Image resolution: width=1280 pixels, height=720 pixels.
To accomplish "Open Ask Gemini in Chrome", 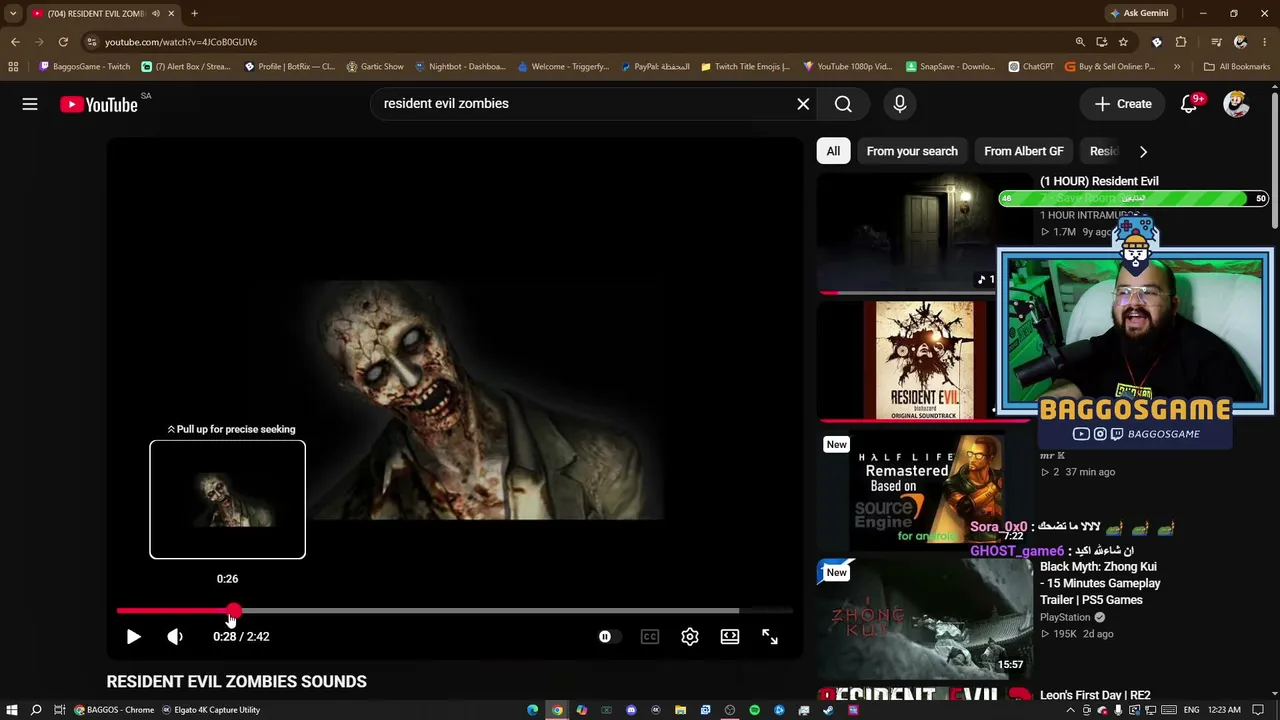I will click(1138, 13).
